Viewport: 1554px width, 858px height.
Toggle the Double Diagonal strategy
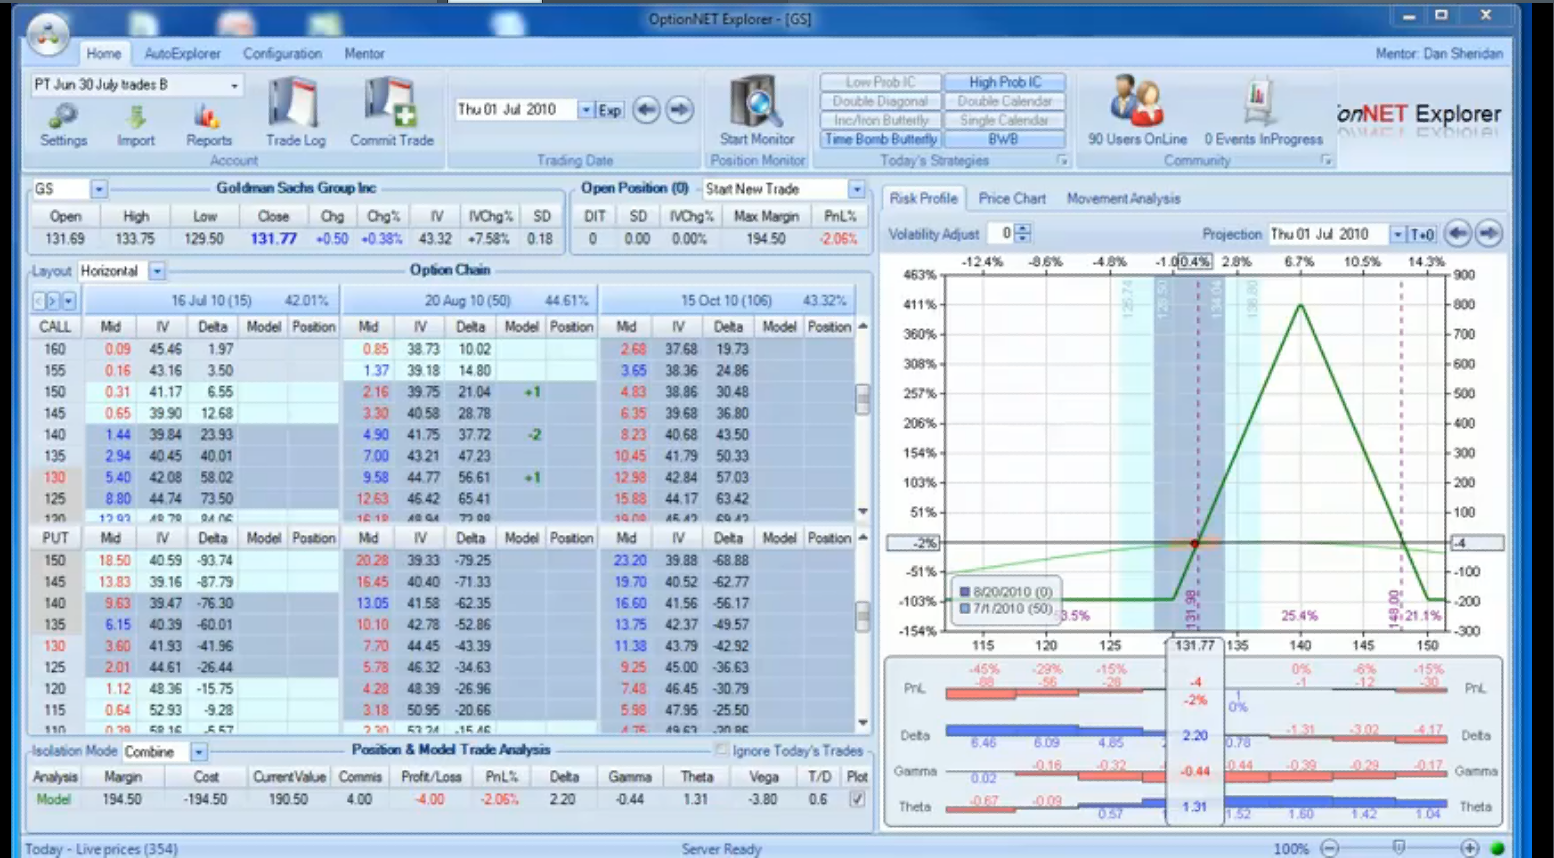click(881, 101)
